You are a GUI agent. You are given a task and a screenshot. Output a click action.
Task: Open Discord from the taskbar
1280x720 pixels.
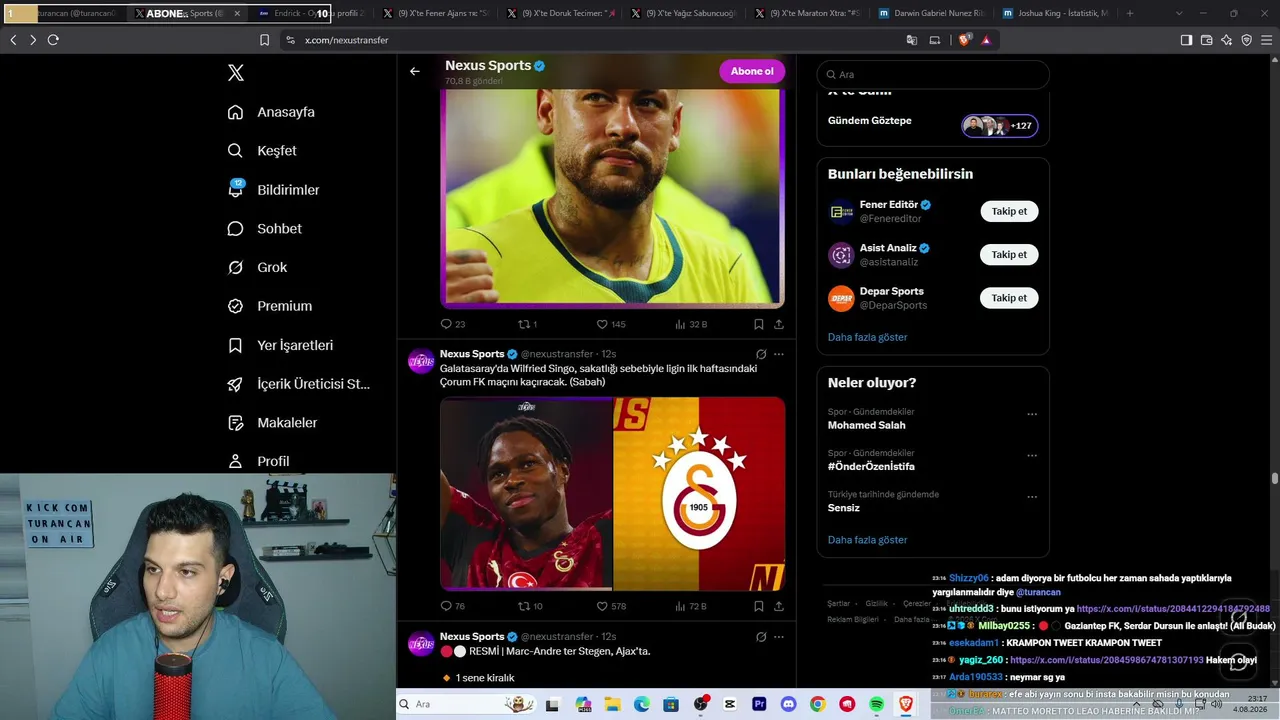click(788, 704)
